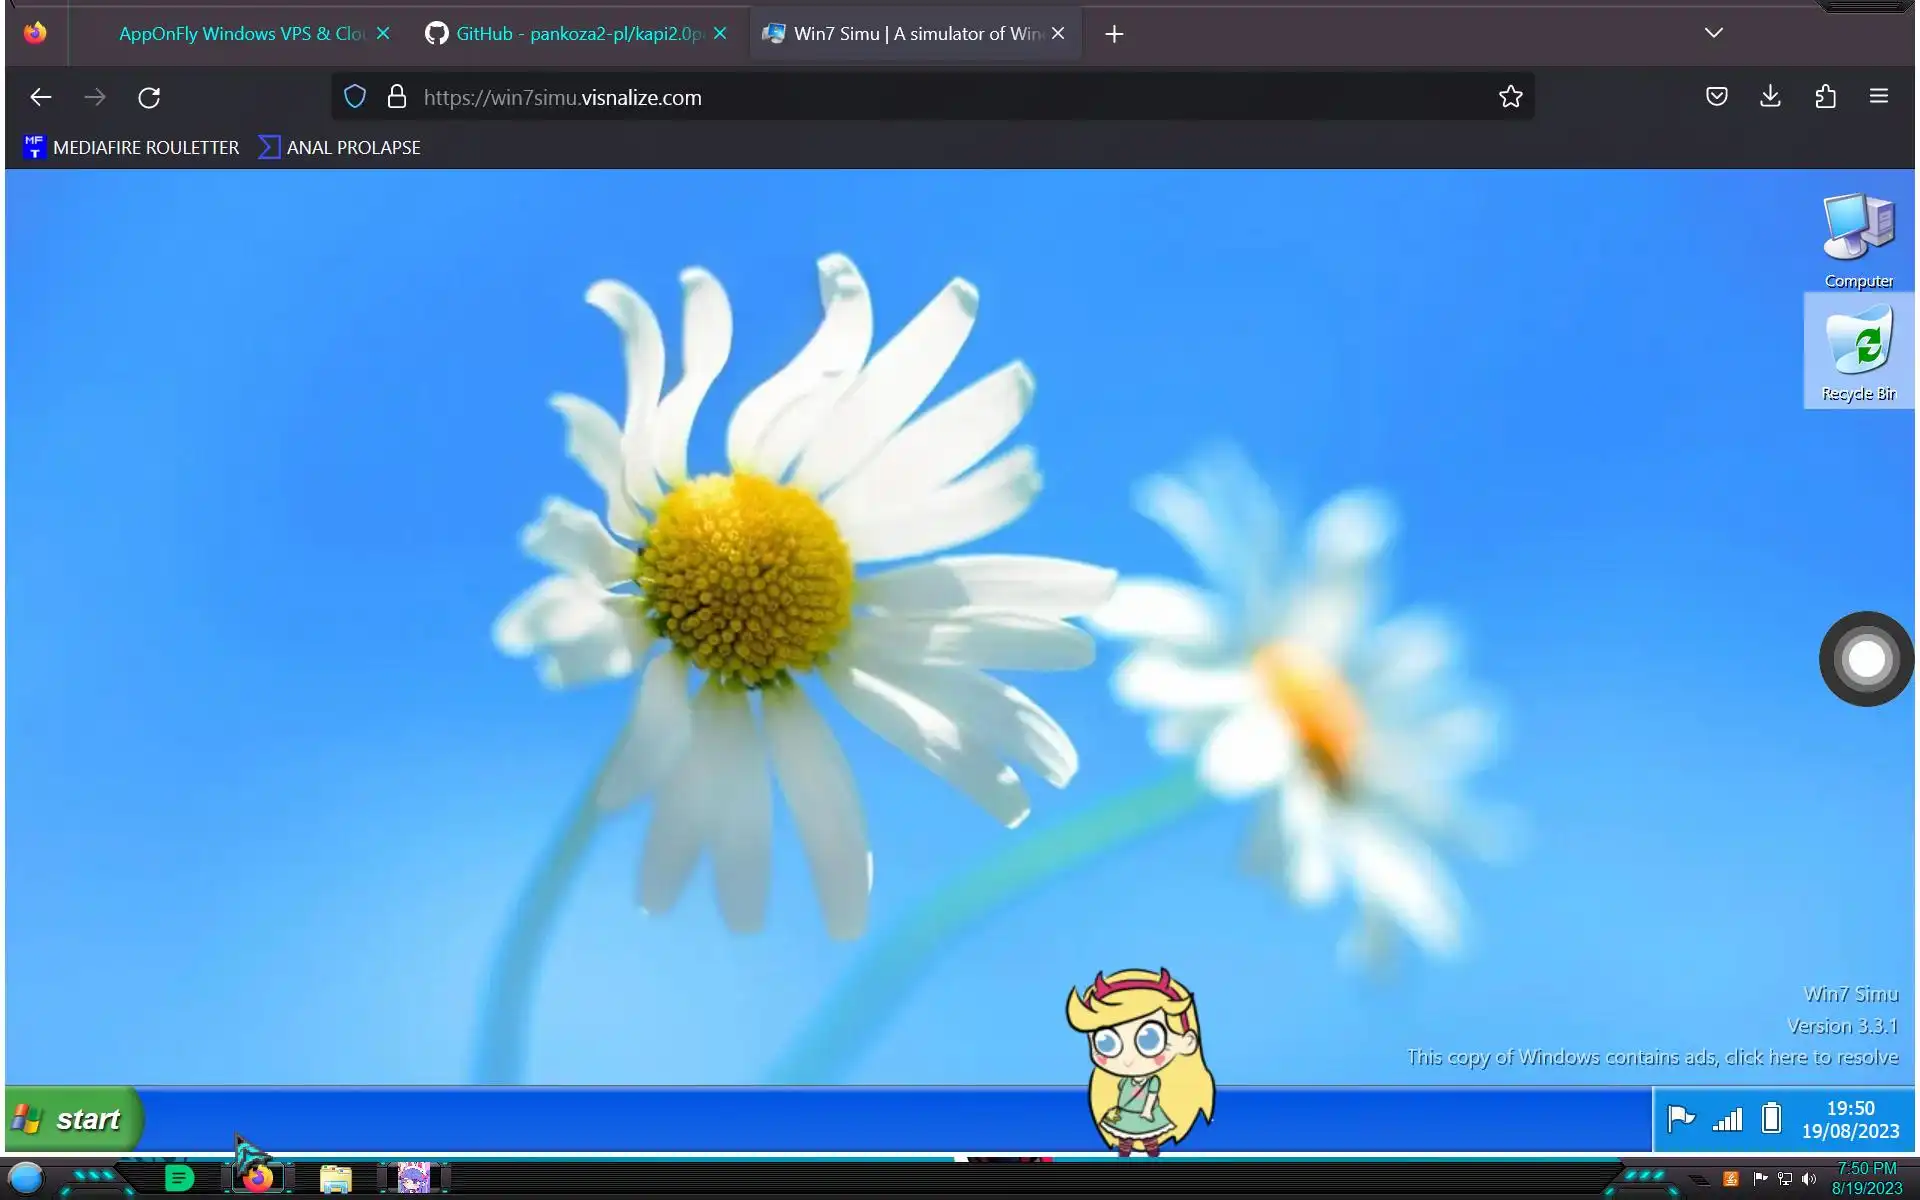Open the site padlock security info
The image size is (1920, 1200).
tap(397, 97)
